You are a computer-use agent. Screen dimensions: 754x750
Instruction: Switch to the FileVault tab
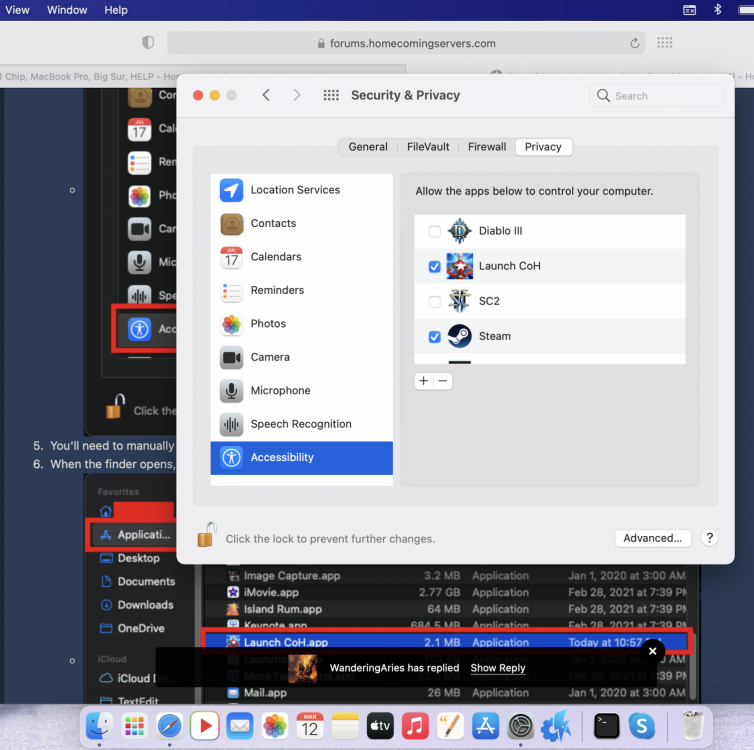coord(427,147)
